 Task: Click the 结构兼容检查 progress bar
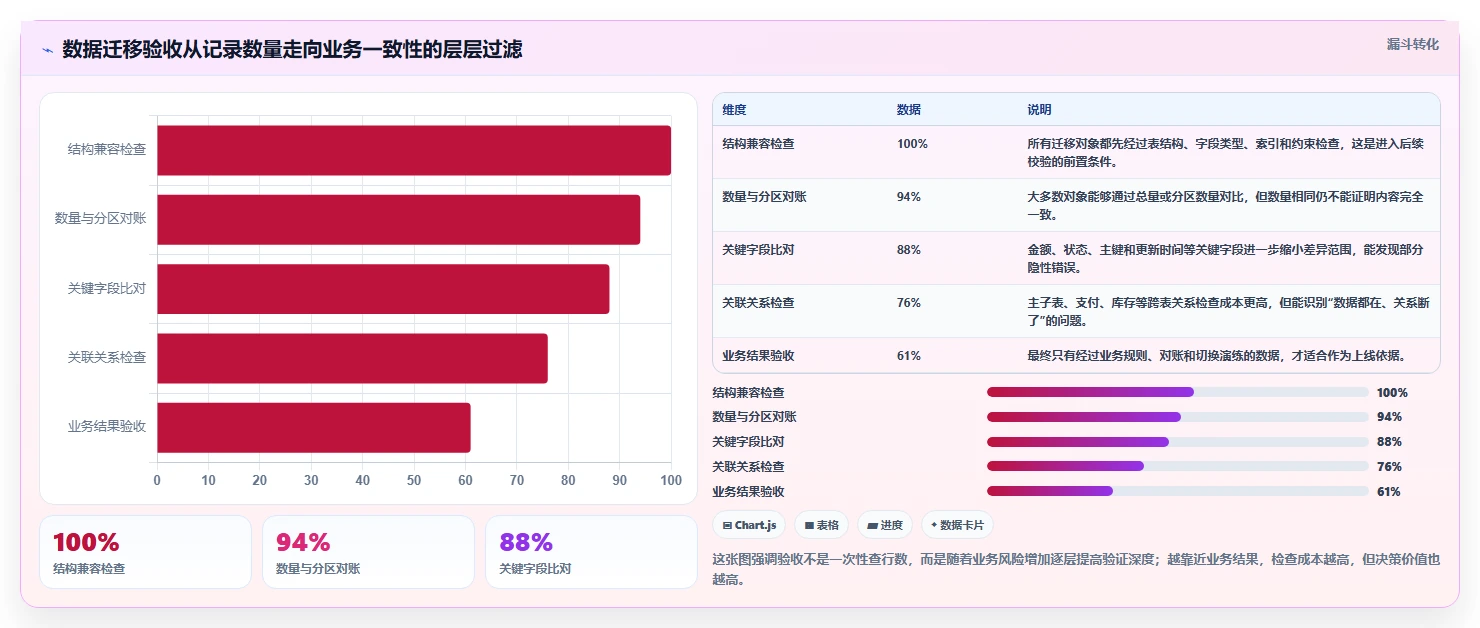(x=1178, y=392)
